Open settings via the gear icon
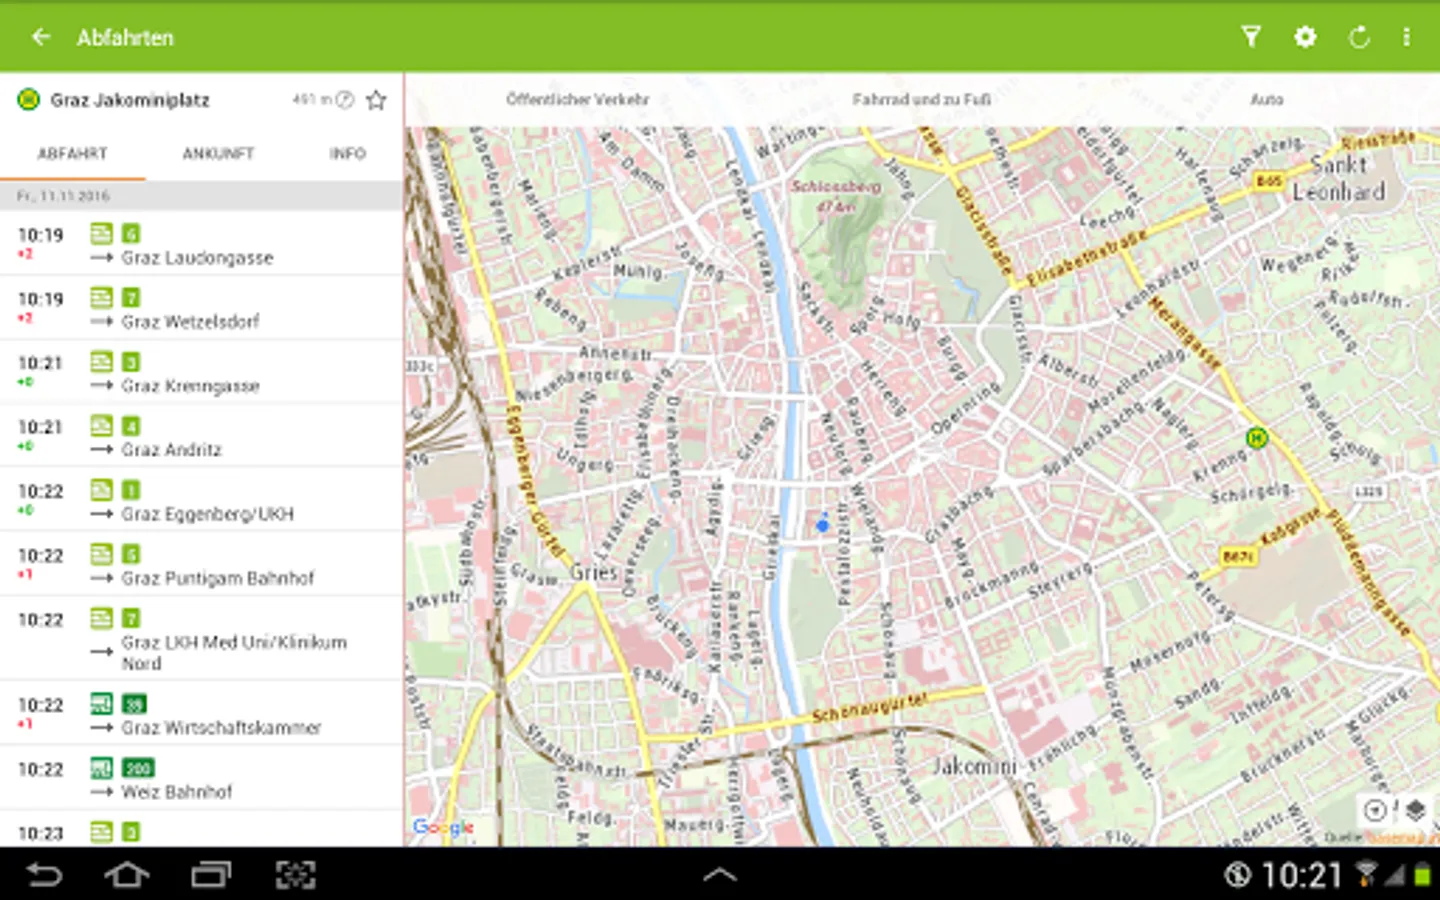 point(1305,37)
